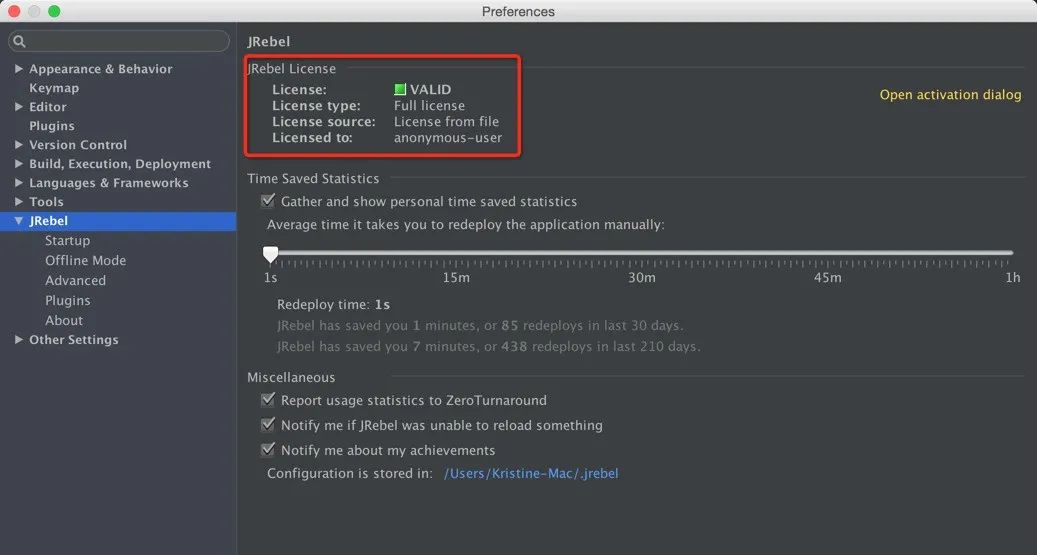Open JRebel Offline Mode settings
The image size is (1037, 555).
pyautogui.click(x=85, y=261)
